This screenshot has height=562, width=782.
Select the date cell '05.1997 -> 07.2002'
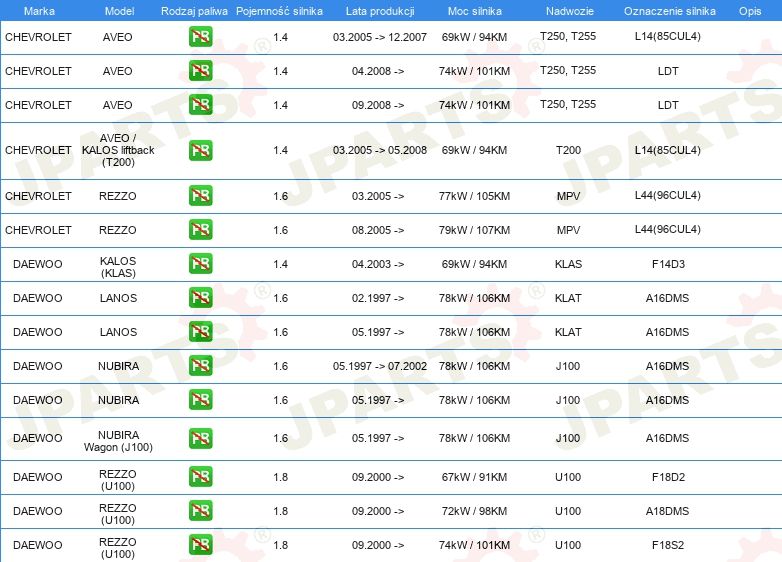[x=380, y=366]
